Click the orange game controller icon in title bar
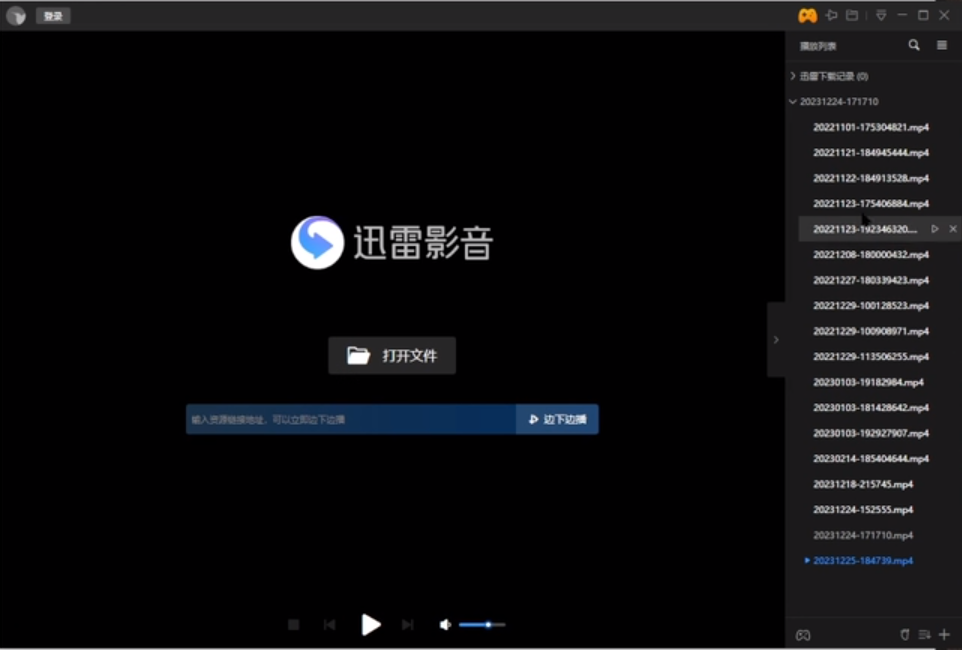 click(807, 15)
